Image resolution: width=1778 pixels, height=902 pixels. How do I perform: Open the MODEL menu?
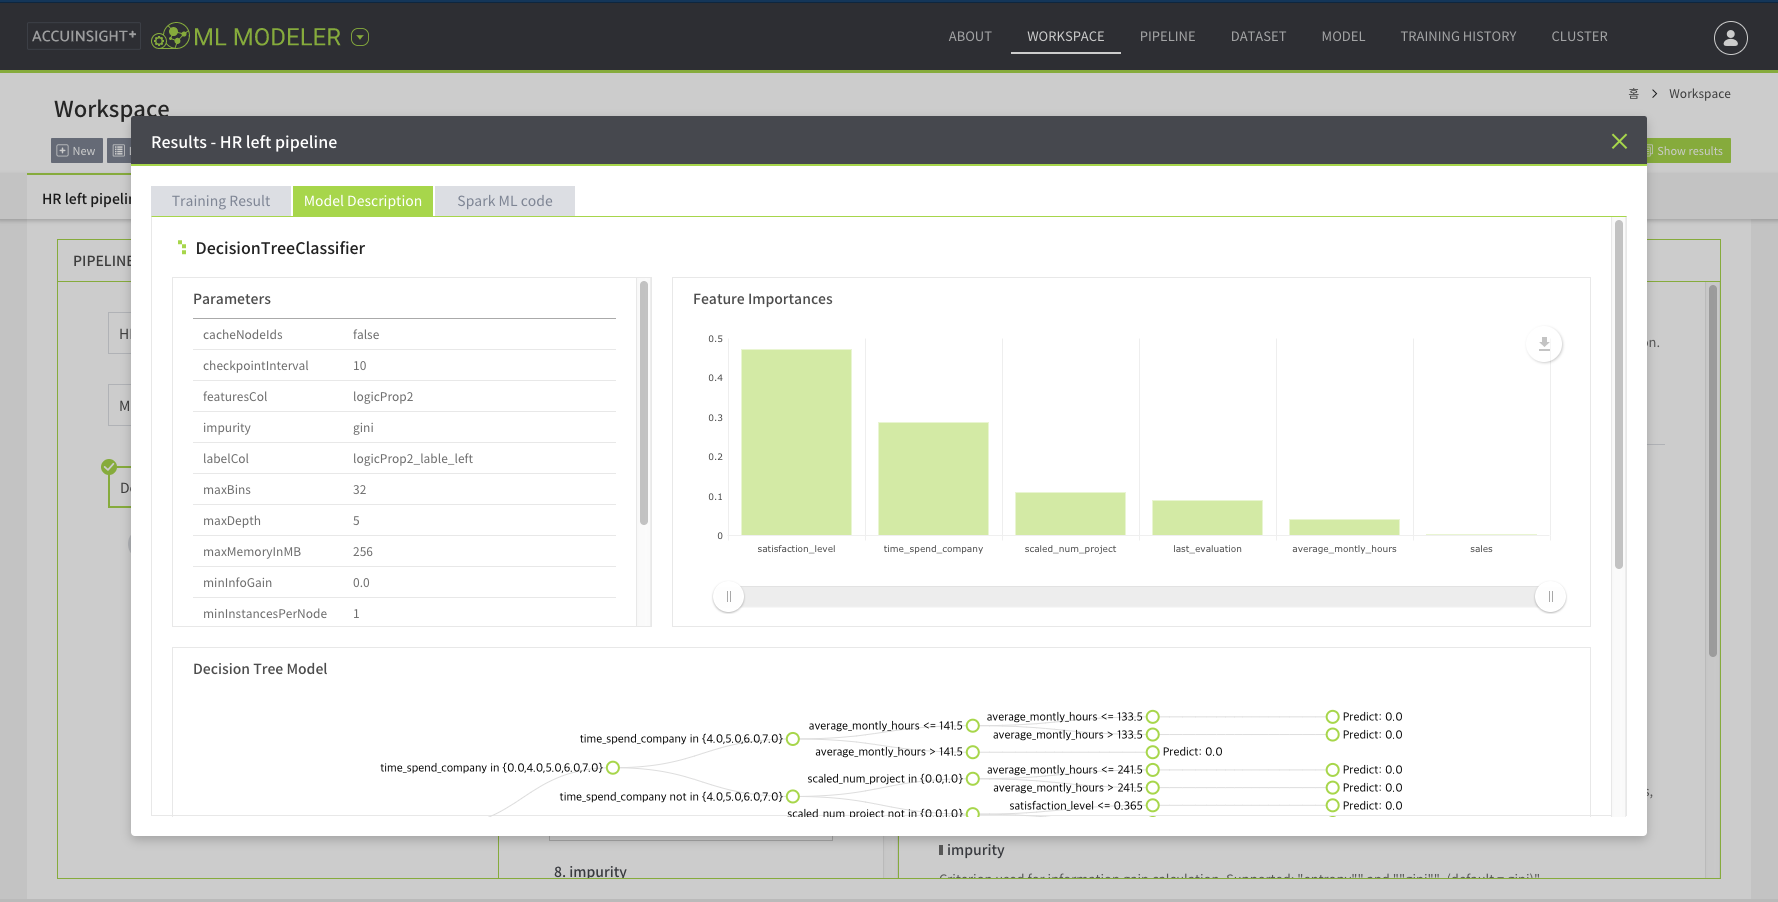point(1343,36)
